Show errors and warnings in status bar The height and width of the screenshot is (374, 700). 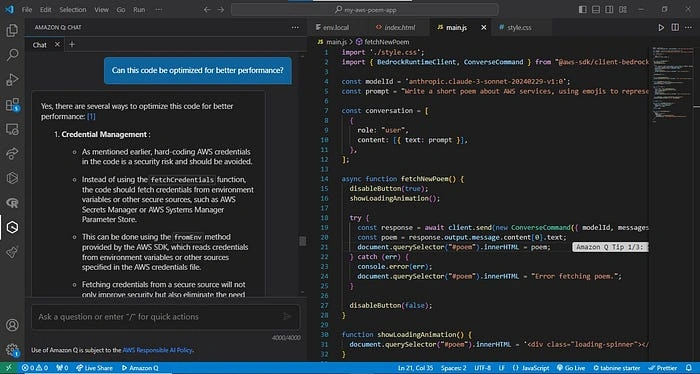point(35,368)
